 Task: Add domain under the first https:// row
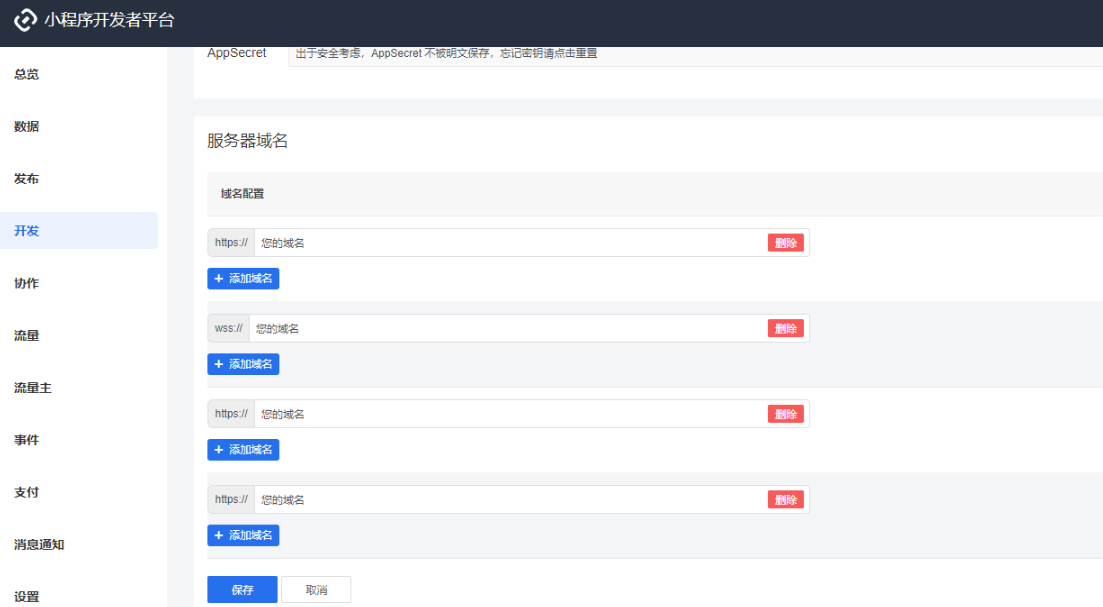(243, 279)
